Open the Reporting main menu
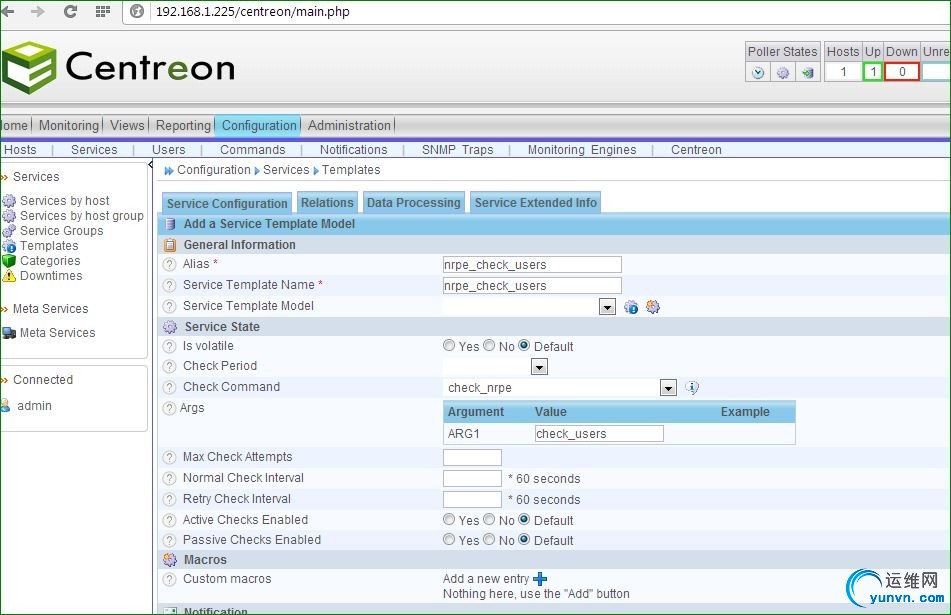 pos(183,126)
